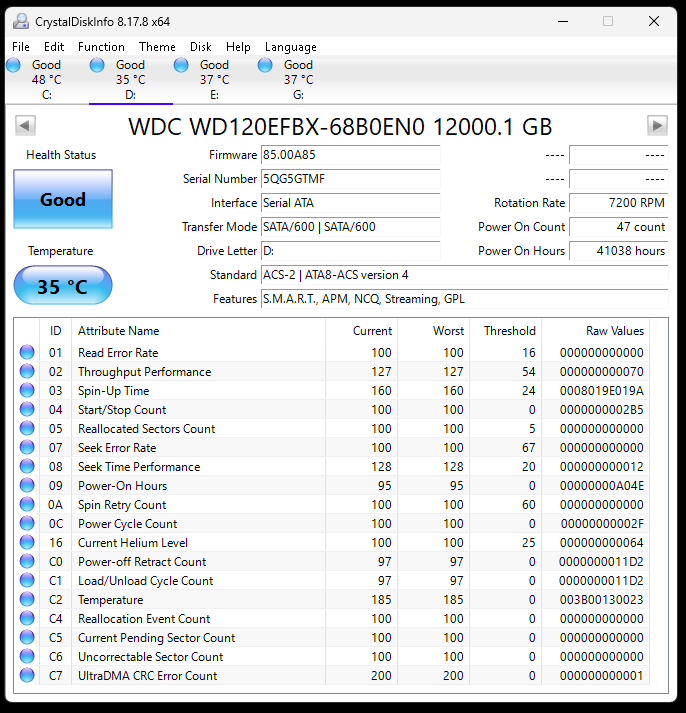Click the G: drive status orb icon
This screenshot has width=686, height=713.
(265, 65)
